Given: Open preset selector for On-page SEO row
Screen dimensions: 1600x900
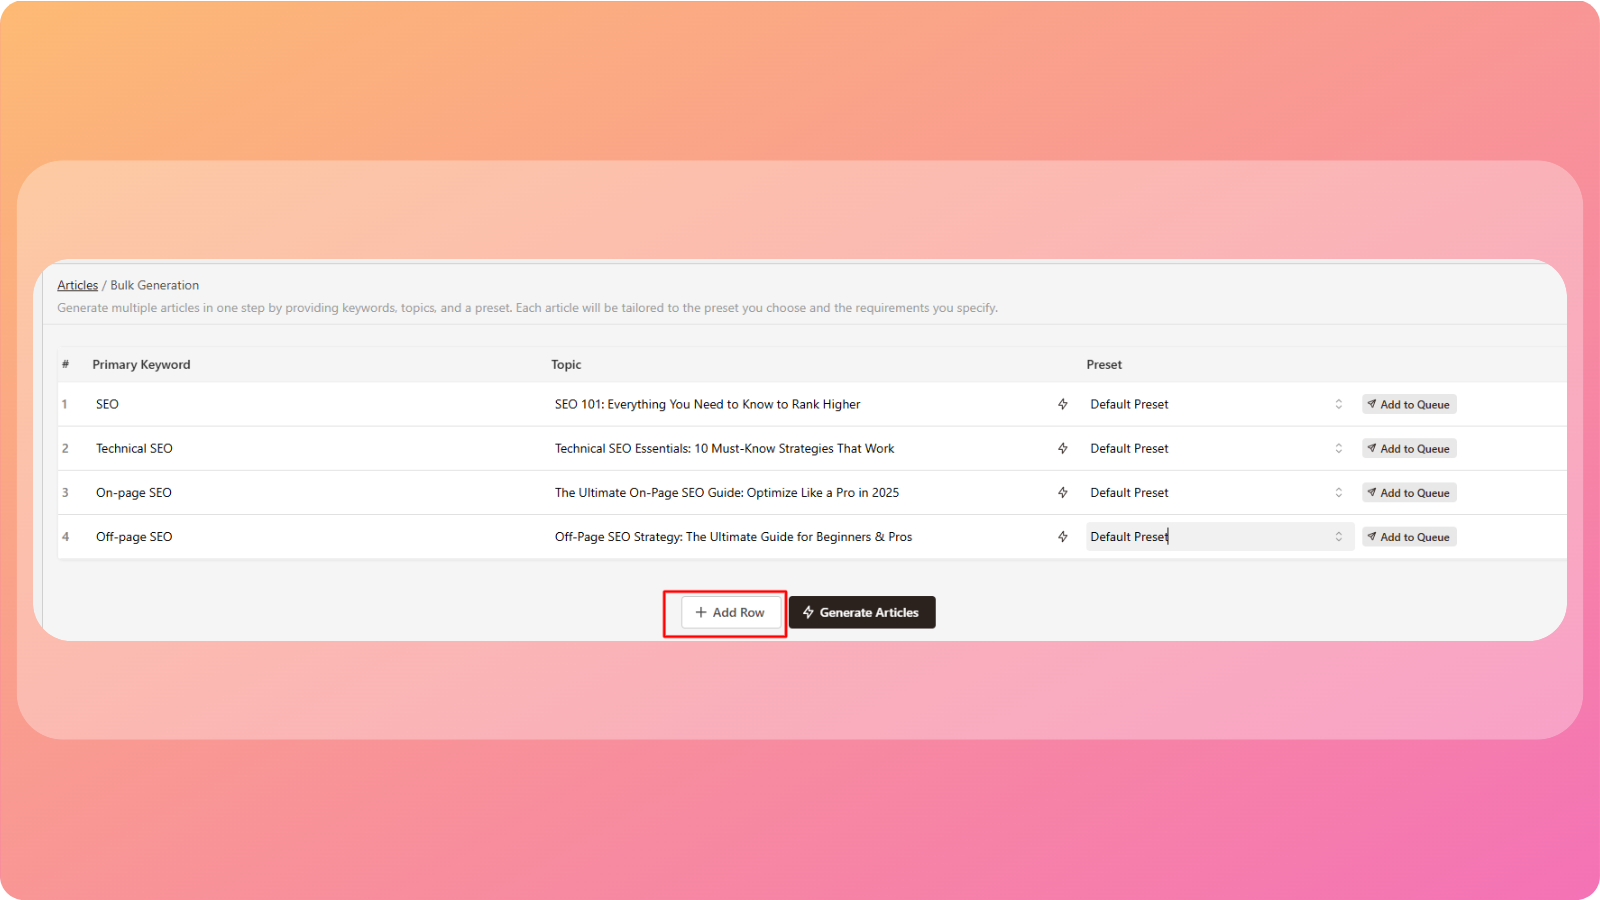Looking at the screenshot, I should (x=1217, y=492).
